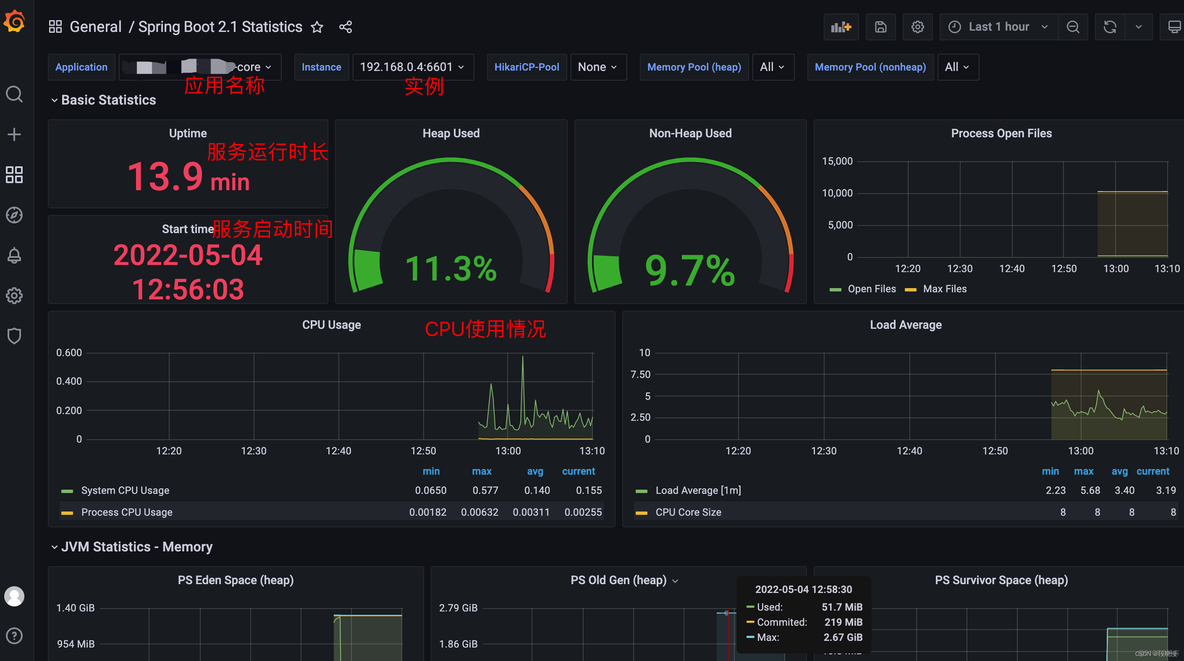Click the CPU Usage panel title
The height and width of the screenshot is (661, 1184).
[331, 325]
